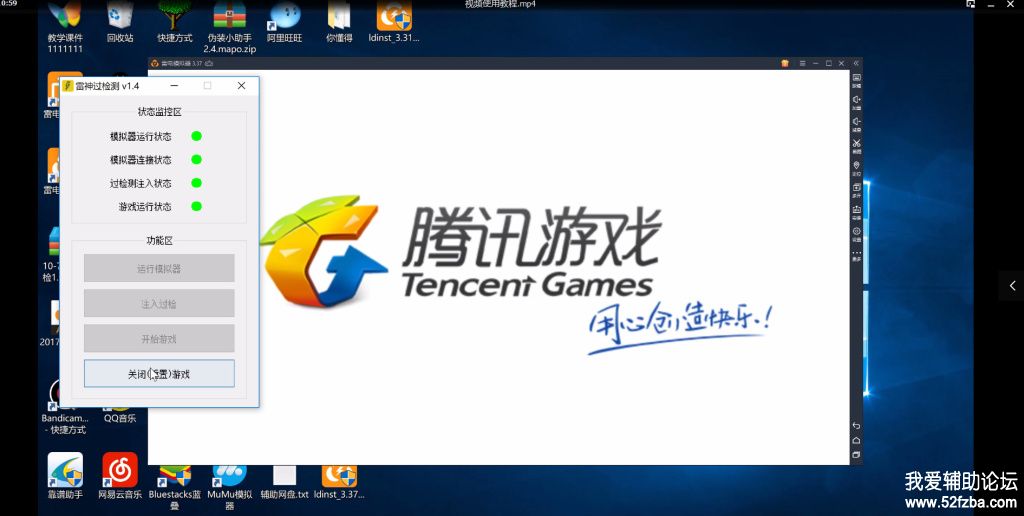The image size is (1024, 516).
Task: Select 快捷方式 desktop icon
Action: click(x=174, y=23)
